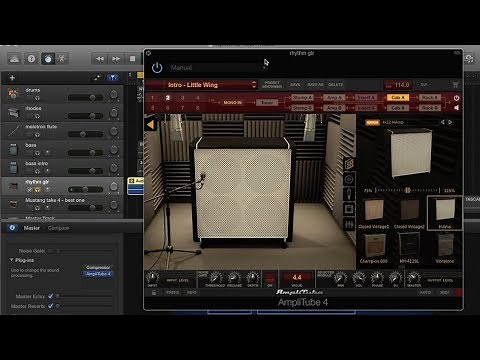Open the GarageBand Library panel icon

(x=14, y=59)
